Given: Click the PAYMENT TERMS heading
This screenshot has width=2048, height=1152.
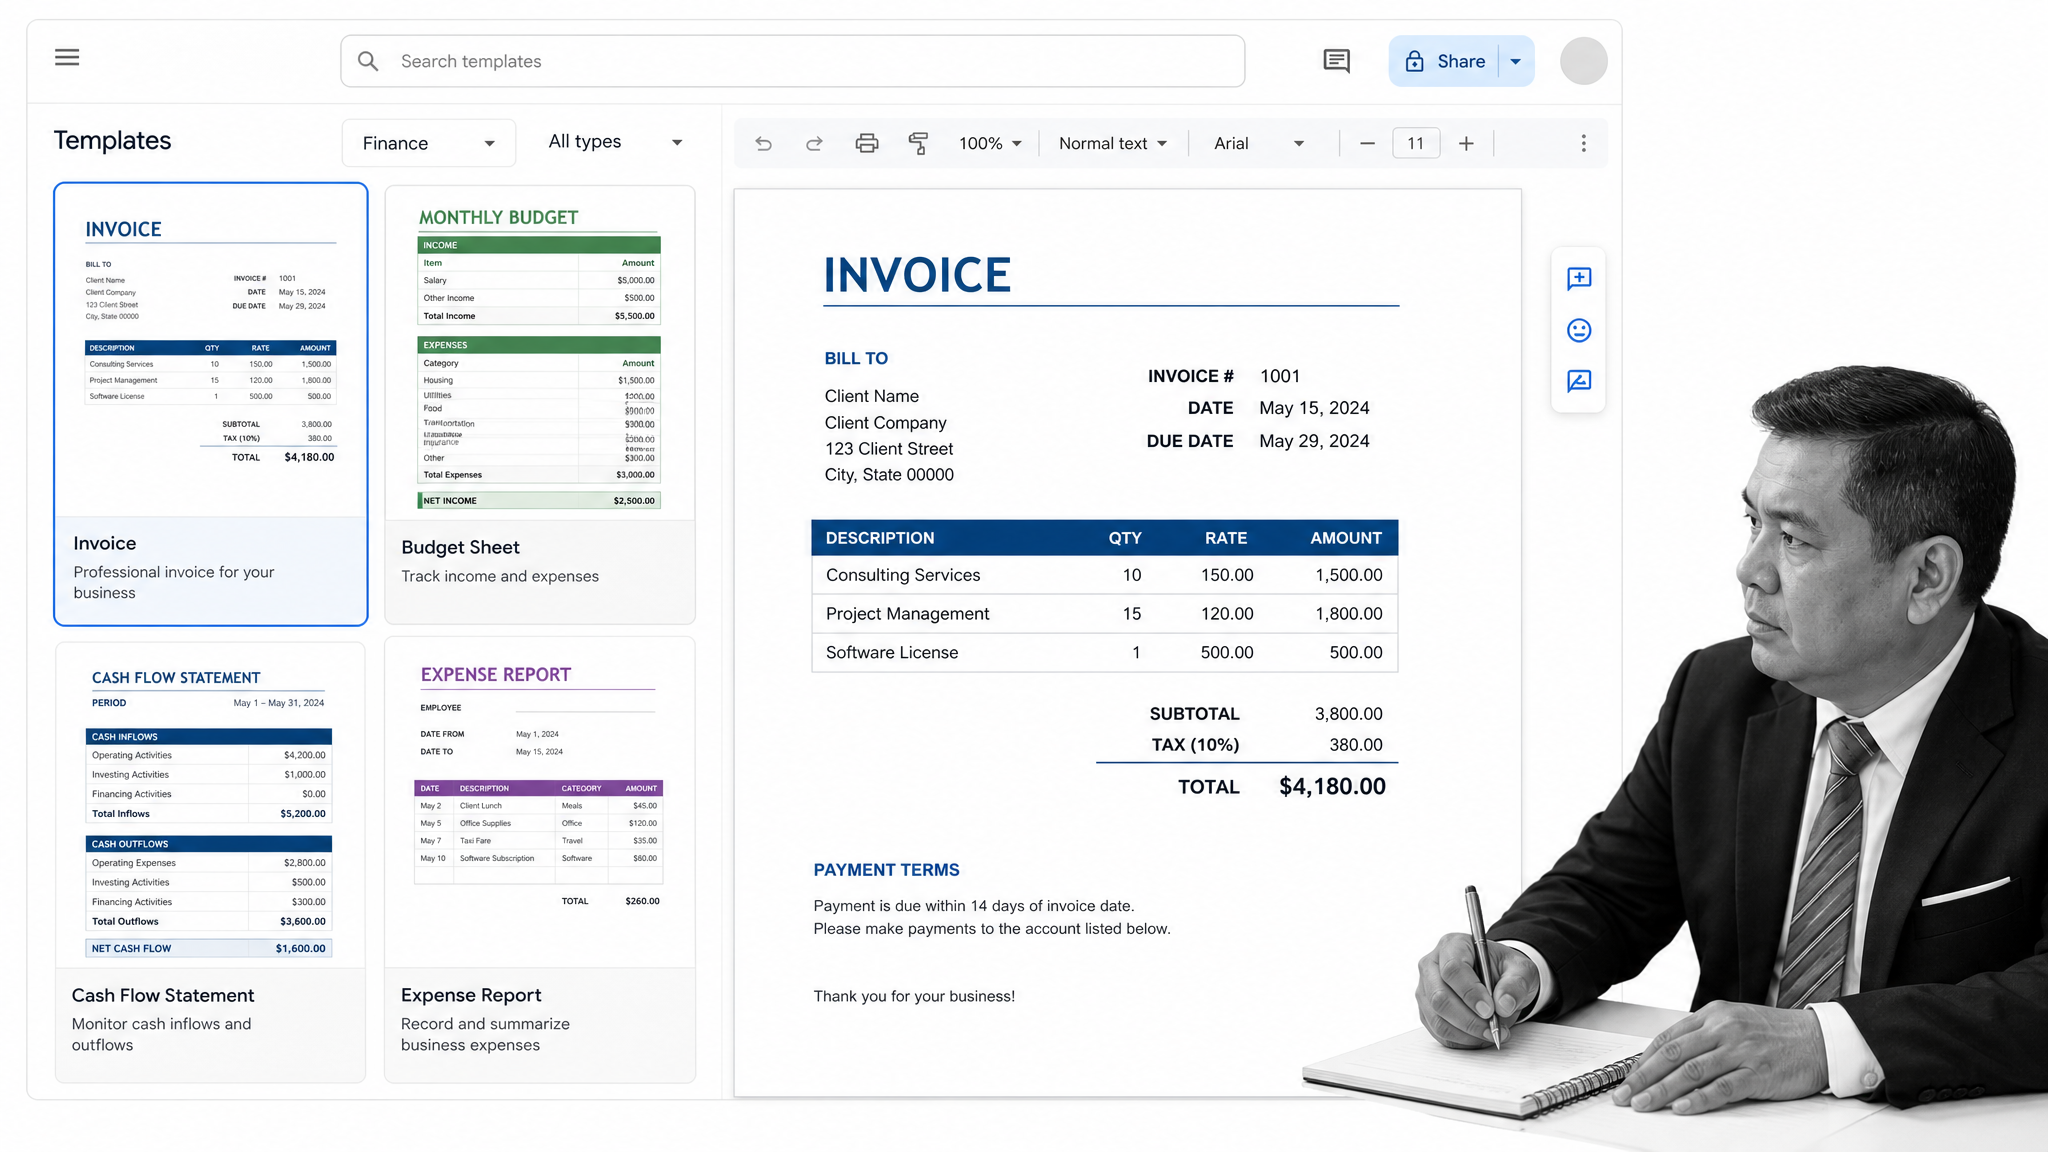Looking at the screenshot, I should (x=886, y=870).
